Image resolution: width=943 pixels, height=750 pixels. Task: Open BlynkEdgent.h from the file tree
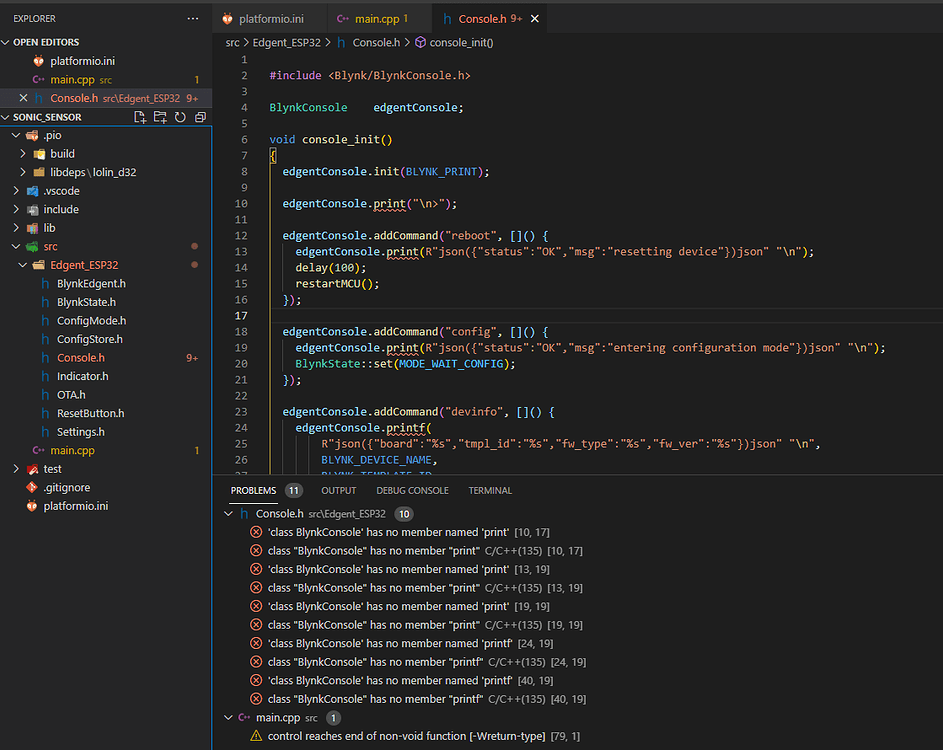pyautogui.click(x=91, y=284)
